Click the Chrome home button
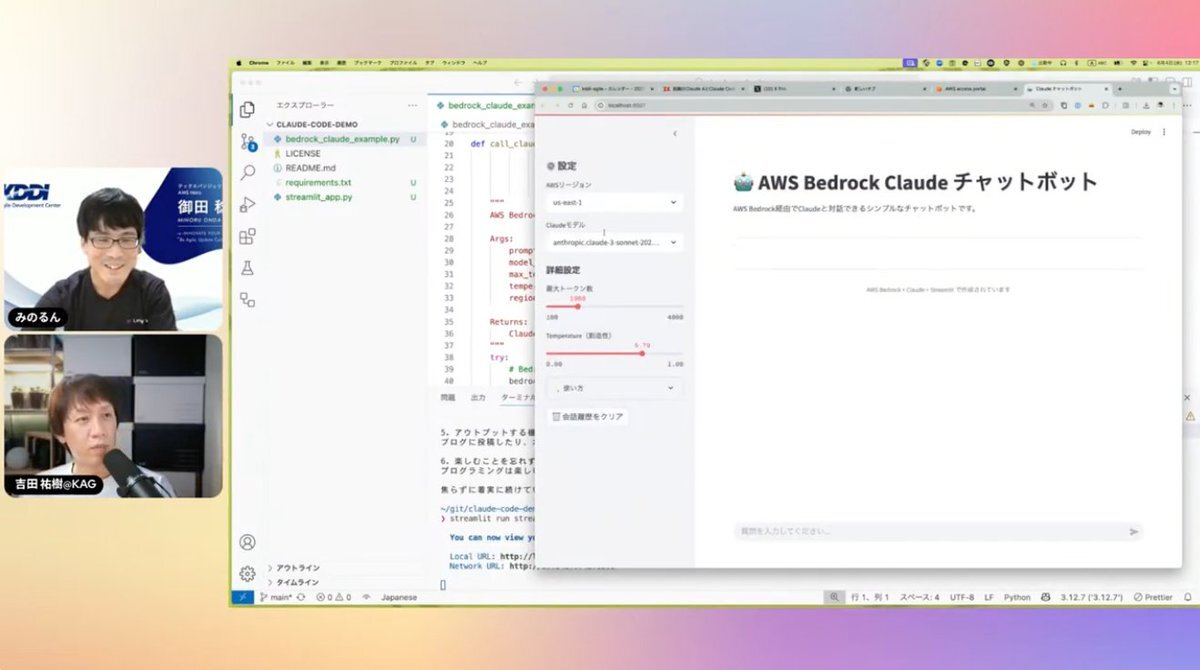Image resolution: width=1200 pixels, height=670 pixels. [x=584, y=105]
